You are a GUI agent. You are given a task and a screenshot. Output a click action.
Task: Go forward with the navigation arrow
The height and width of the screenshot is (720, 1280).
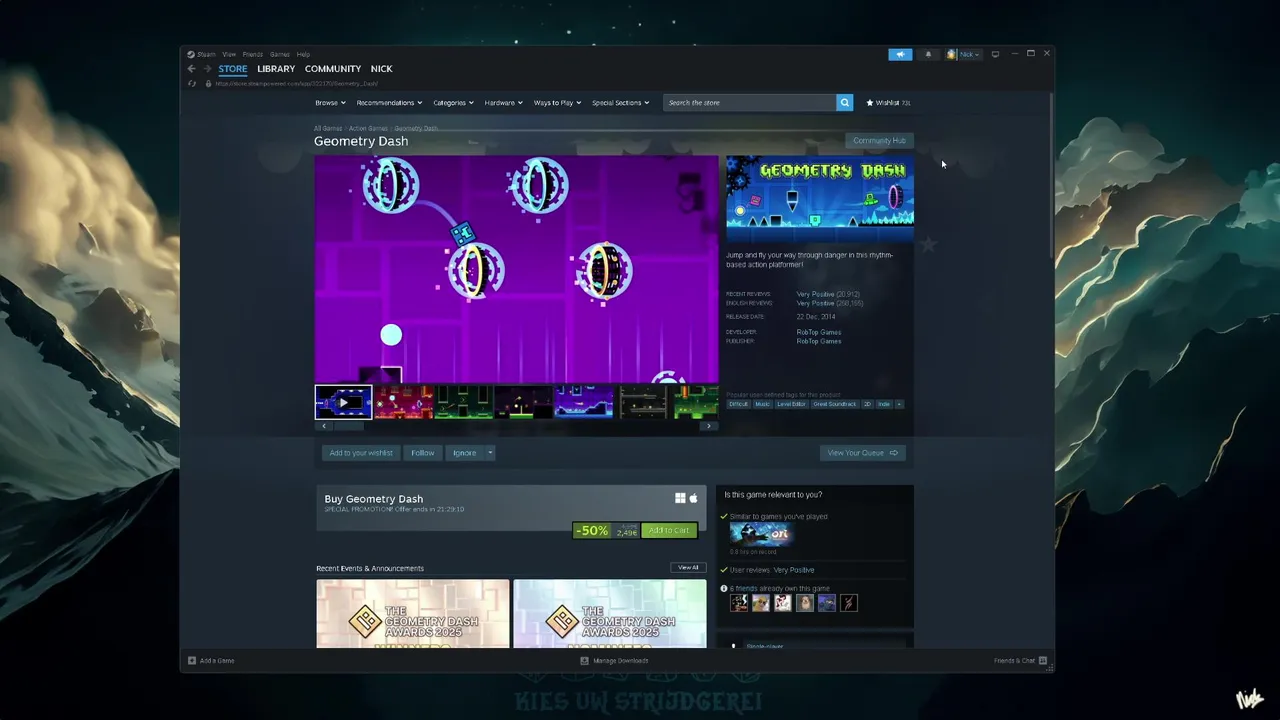208,69
